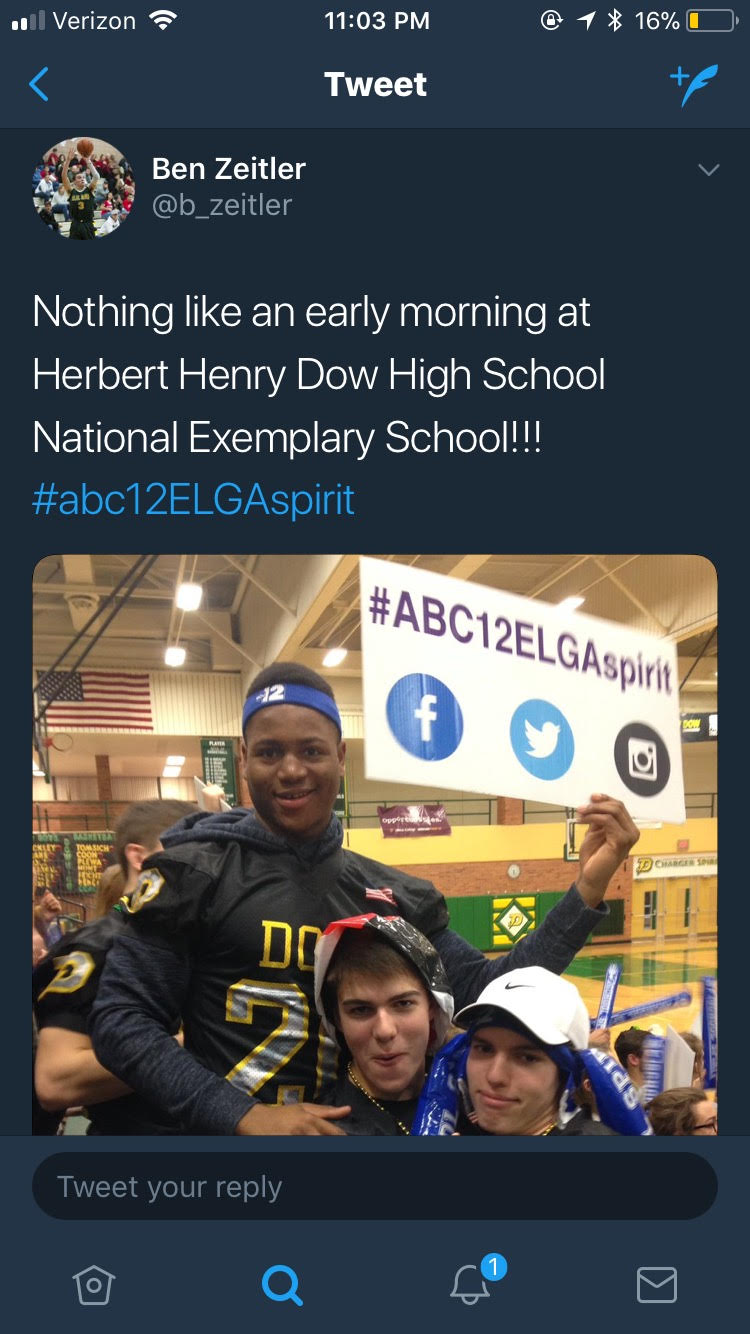Tap the Bluetooth icon in status bar
Image resolution: width=750 pixels, height=1334 pixels.
[x=615, y=21]
